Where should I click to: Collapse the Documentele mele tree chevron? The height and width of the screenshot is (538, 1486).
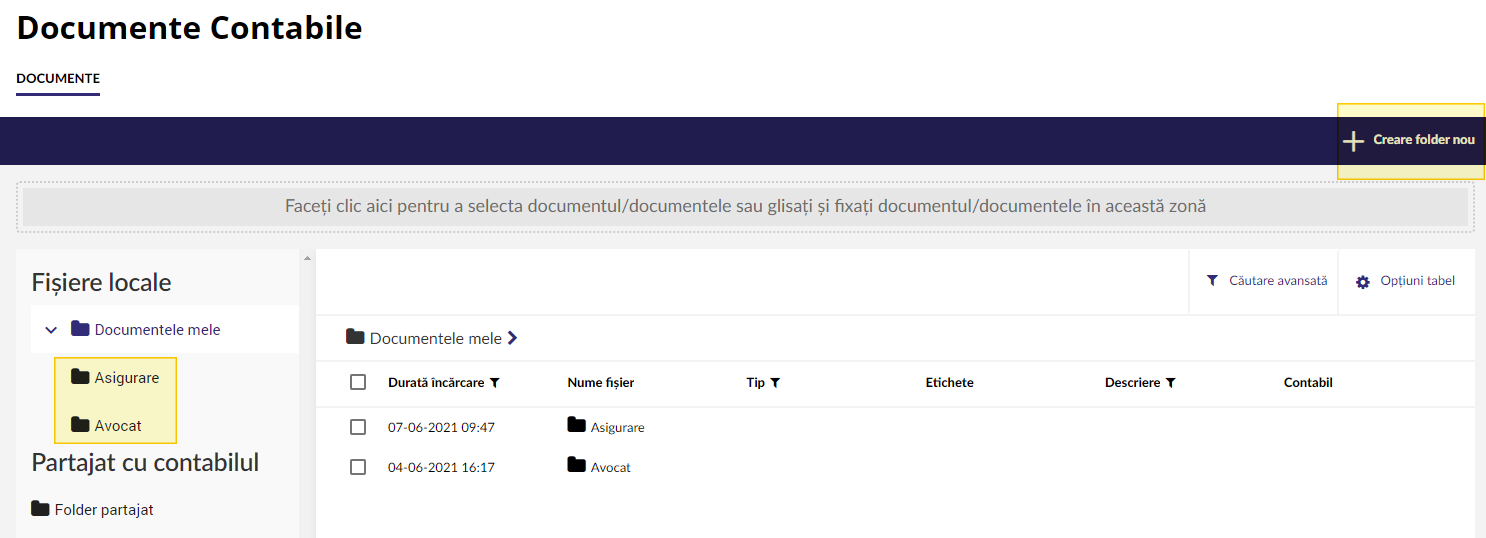click(x=51, y=330)
